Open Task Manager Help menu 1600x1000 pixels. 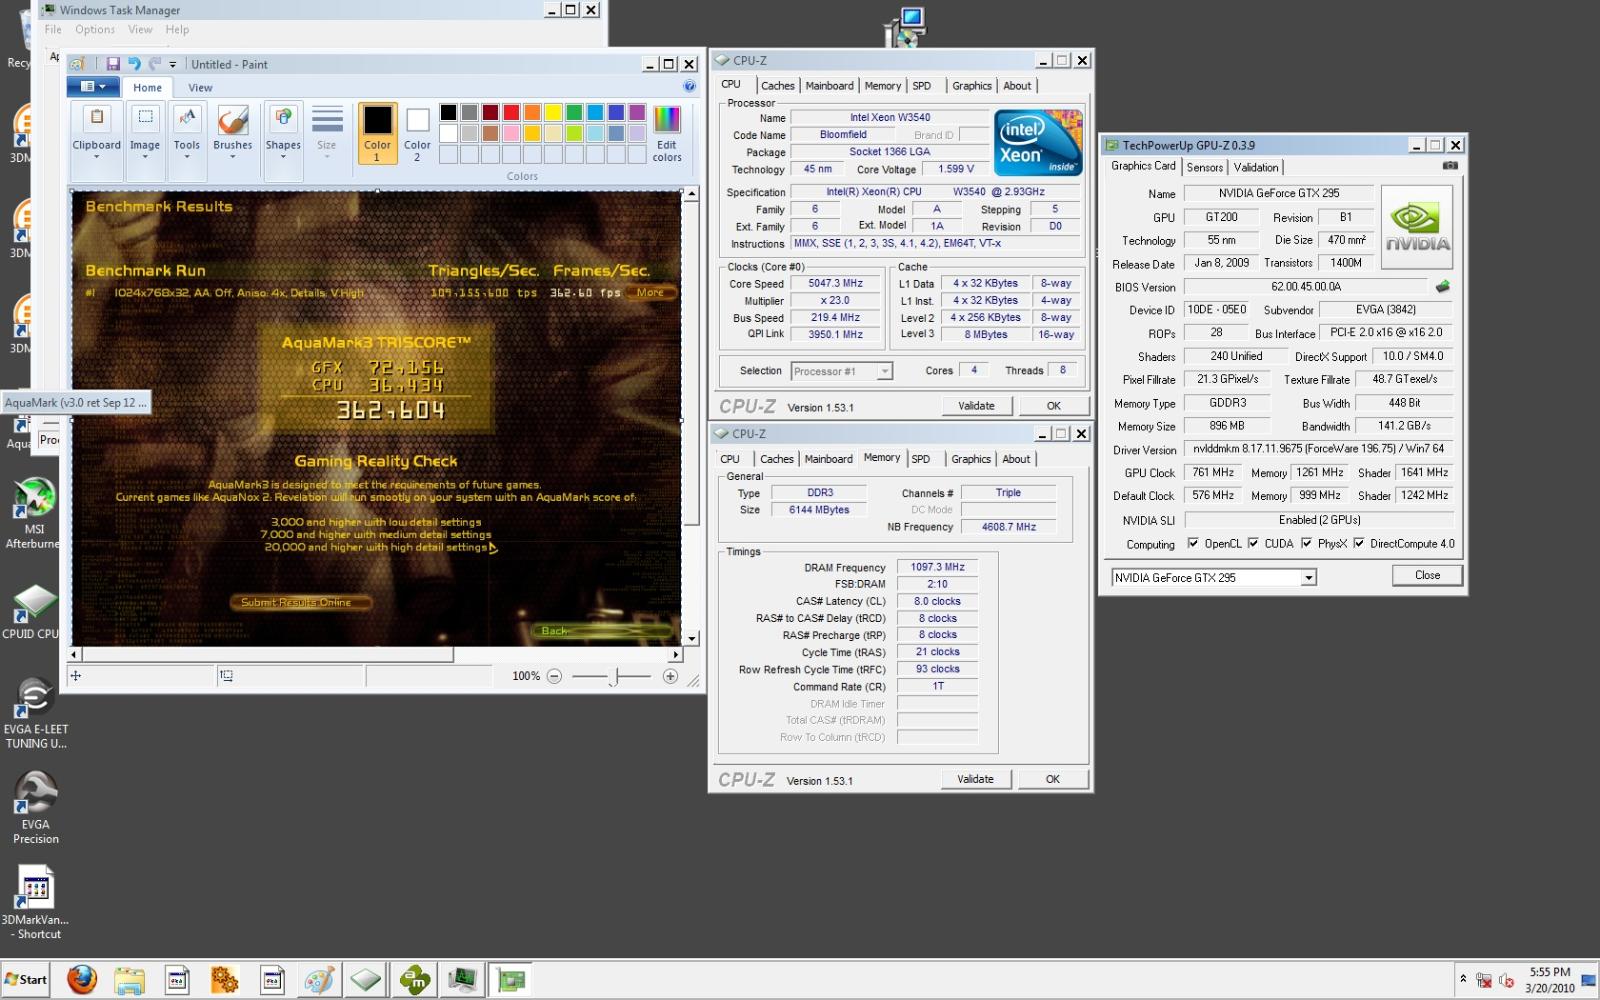point(177,30)
